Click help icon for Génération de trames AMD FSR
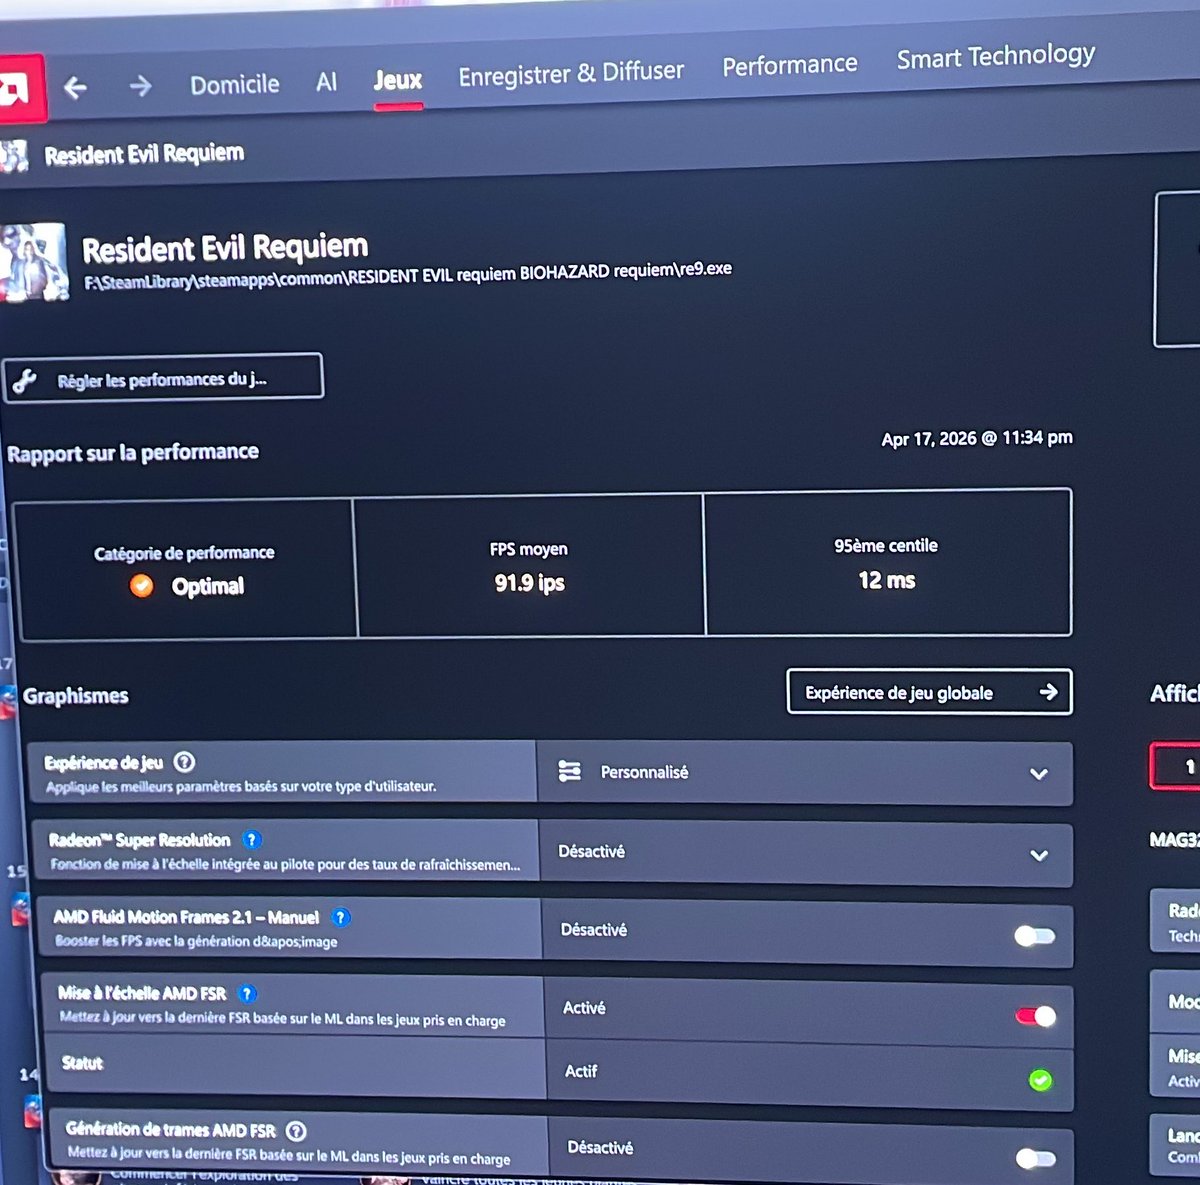Image resolution: width=1200 pixels, height=1185 pixels. tap(296, 1131)
